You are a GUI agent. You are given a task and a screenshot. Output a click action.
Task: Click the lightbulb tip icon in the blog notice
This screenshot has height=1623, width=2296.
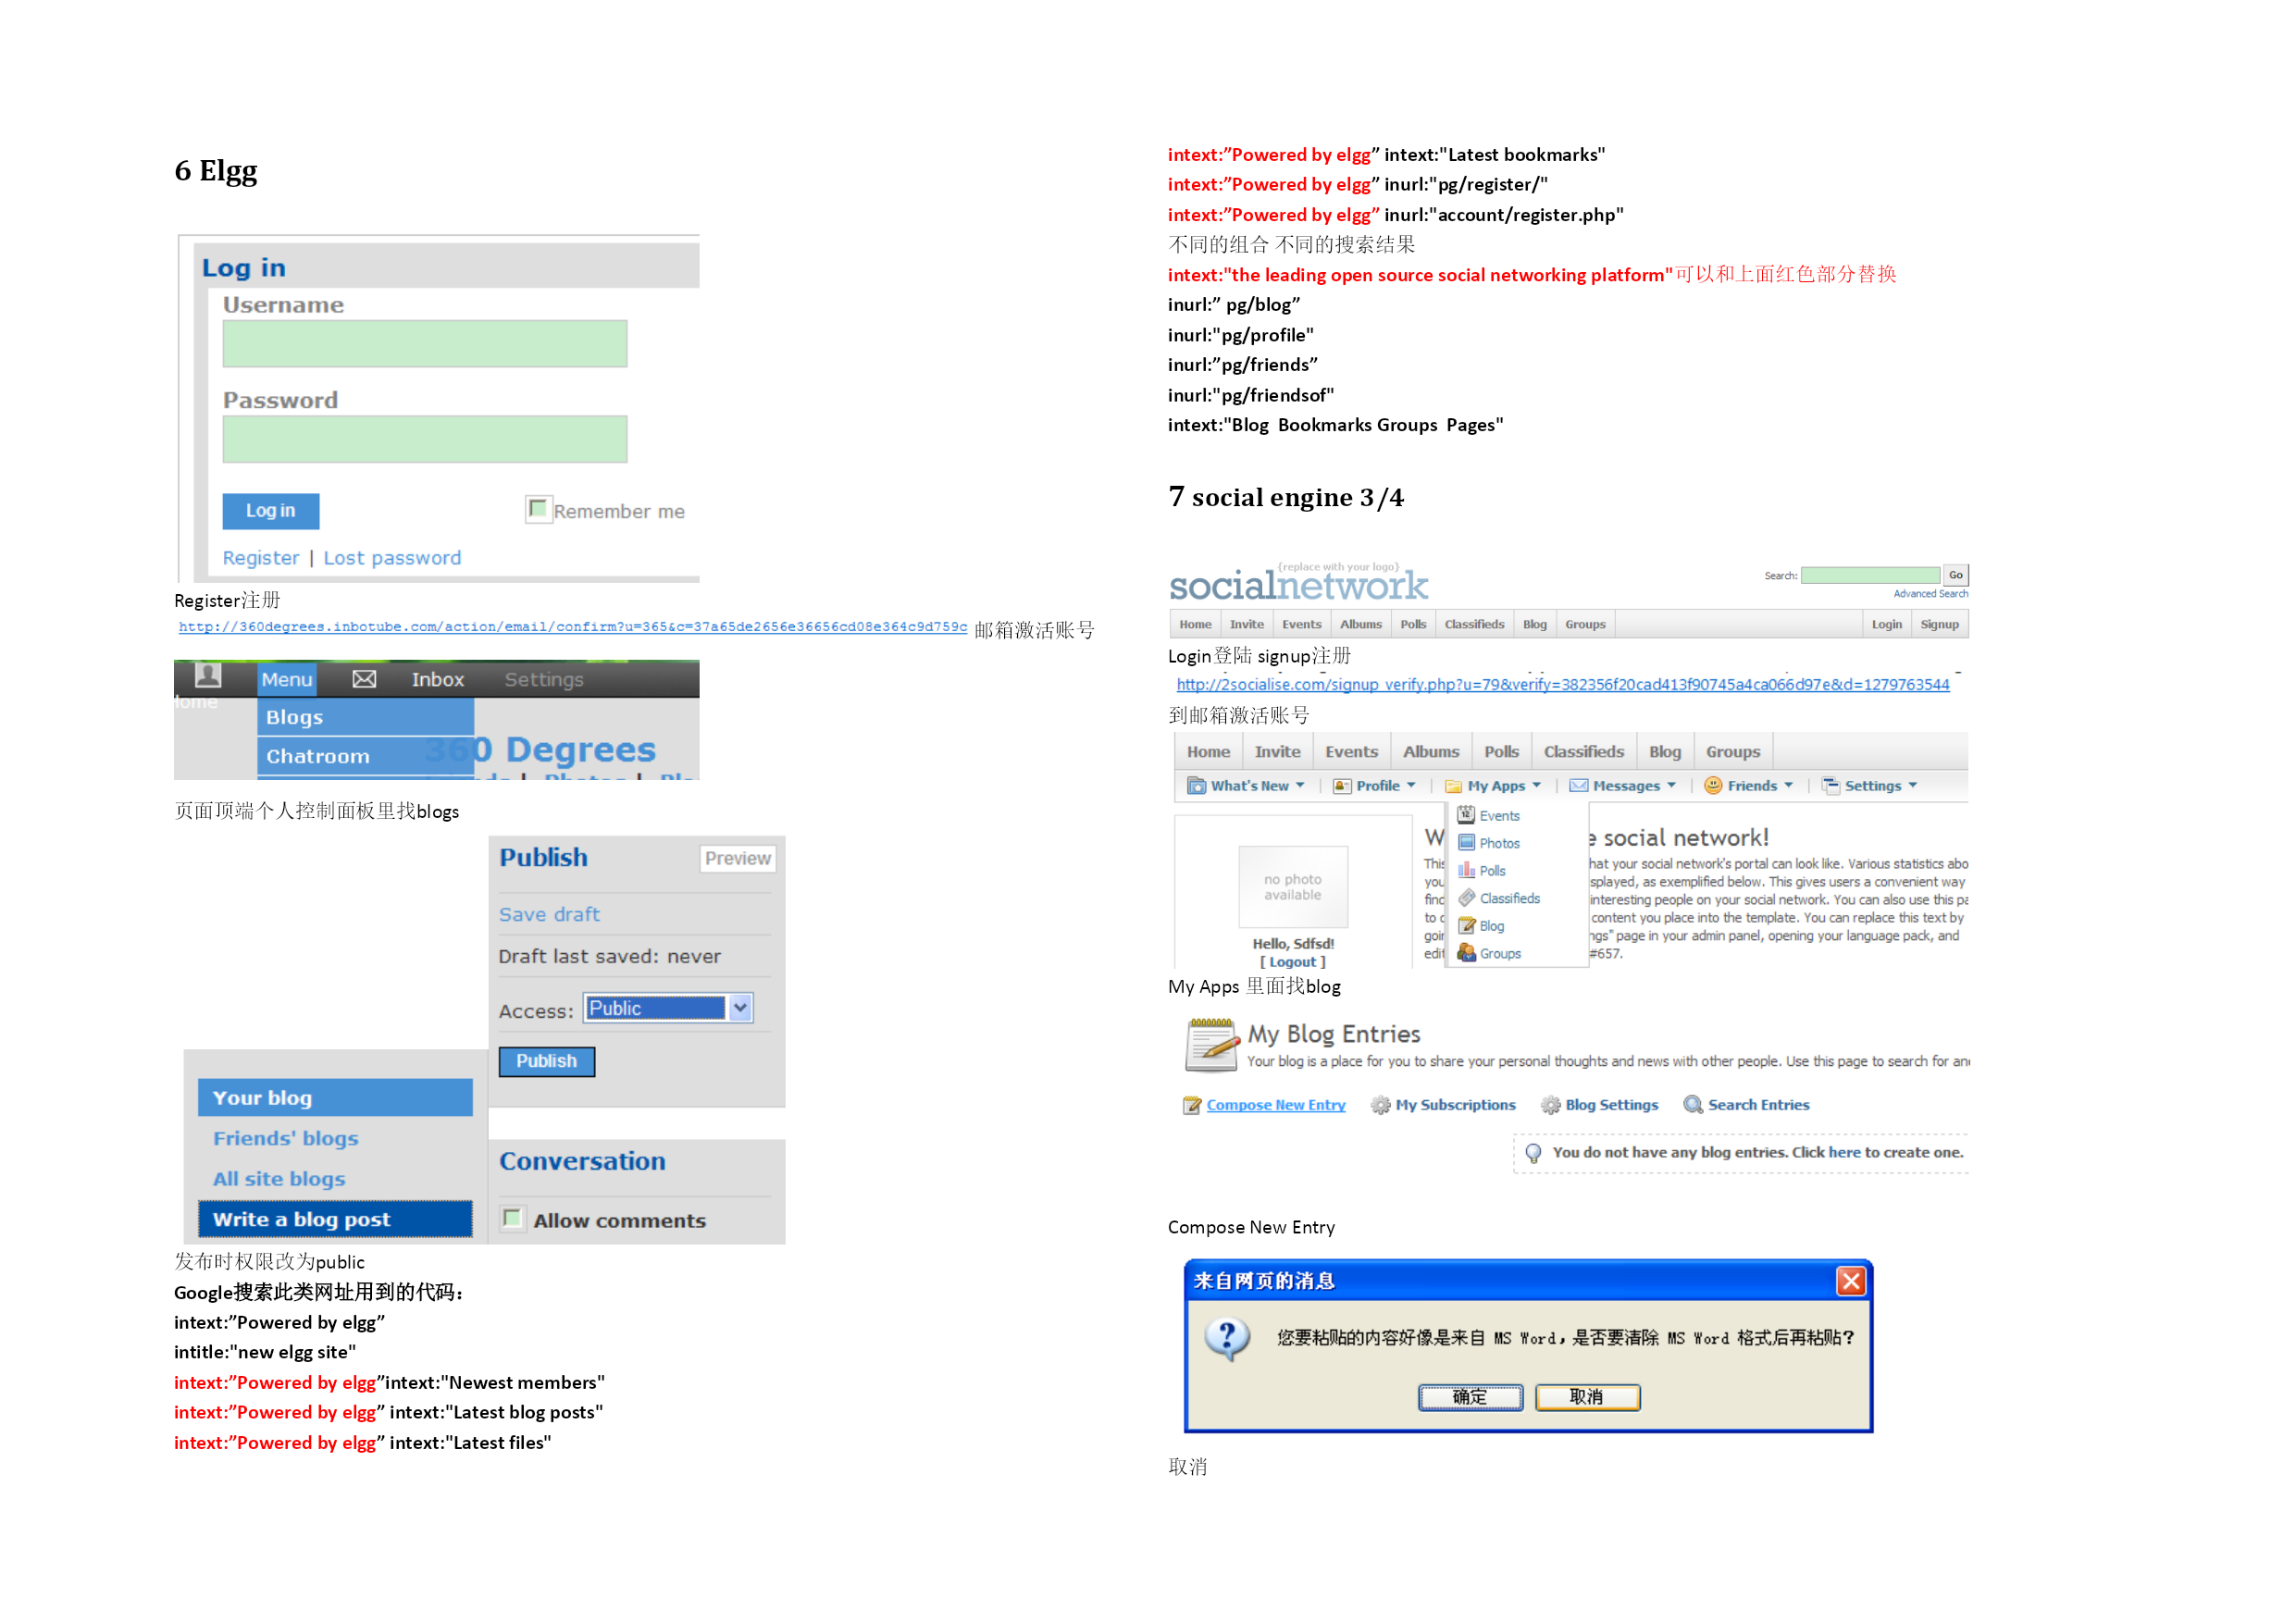[1532, 1153]
